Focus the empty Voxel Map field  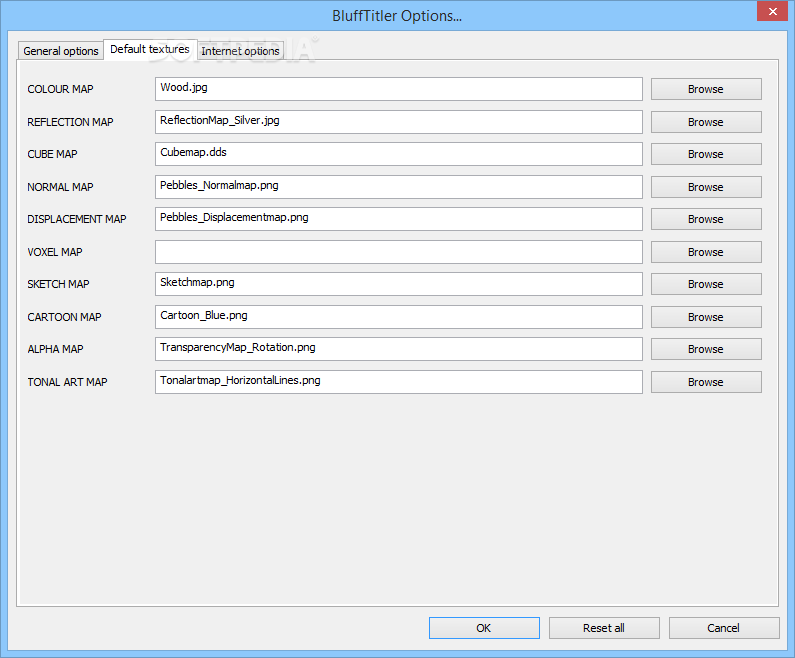[399, 252]
